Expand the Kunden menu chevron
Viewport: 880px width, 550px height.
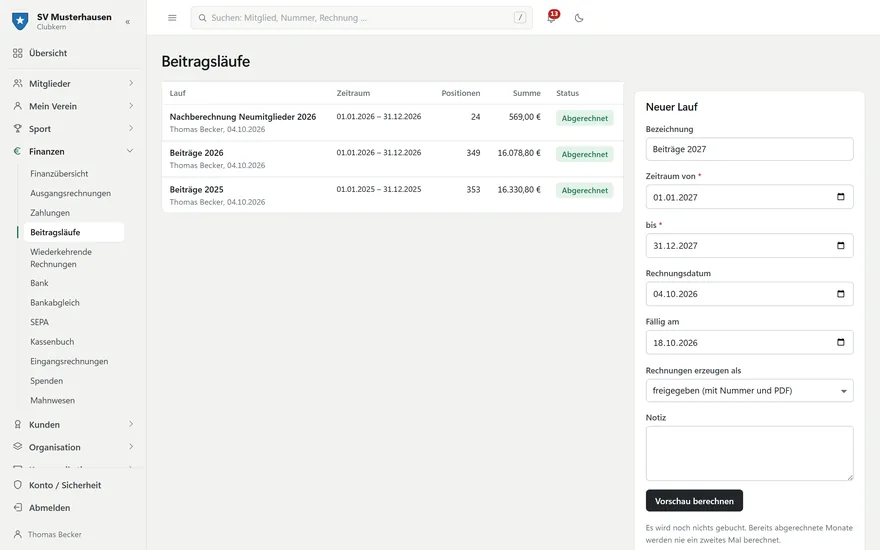coord(131,424)
